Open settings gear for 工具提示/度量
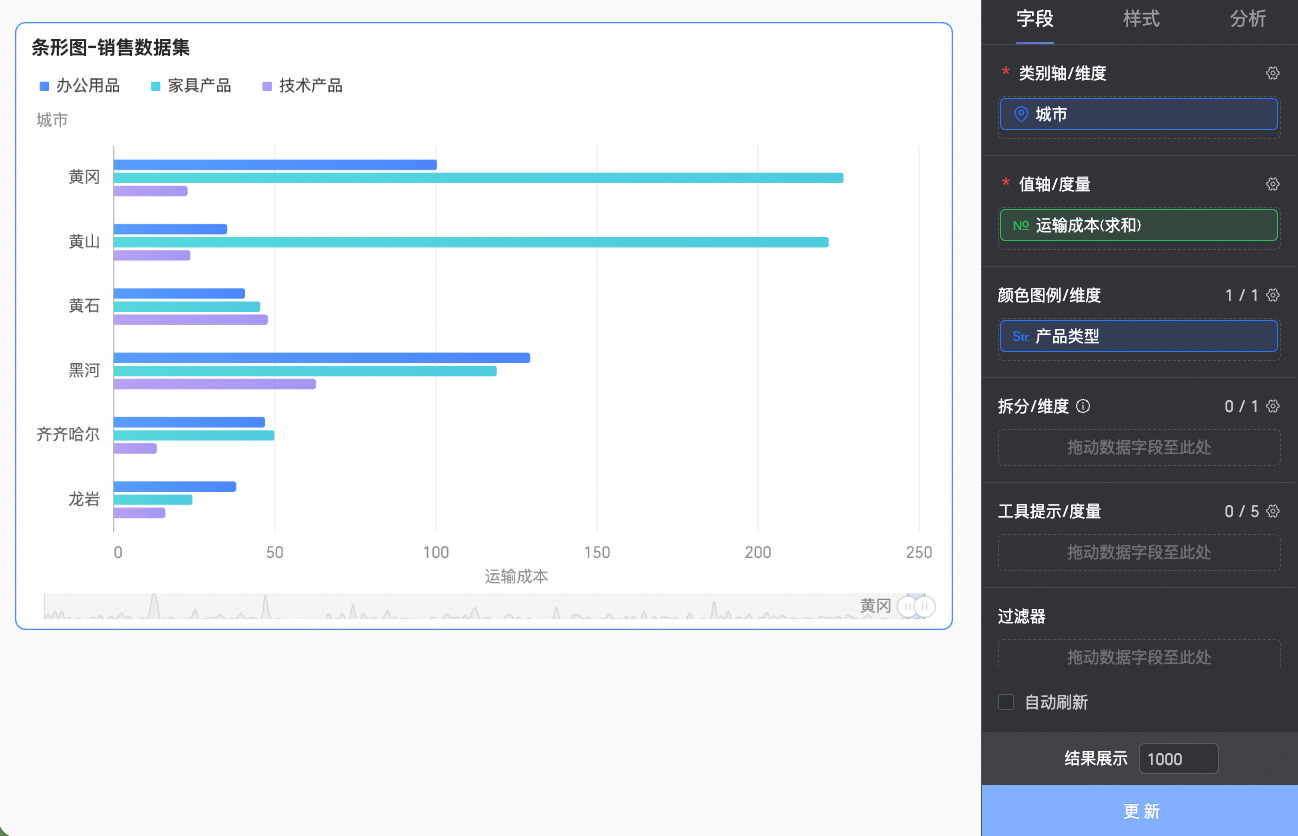Viewport: 1298px width, 836px height. (1272, 511)
